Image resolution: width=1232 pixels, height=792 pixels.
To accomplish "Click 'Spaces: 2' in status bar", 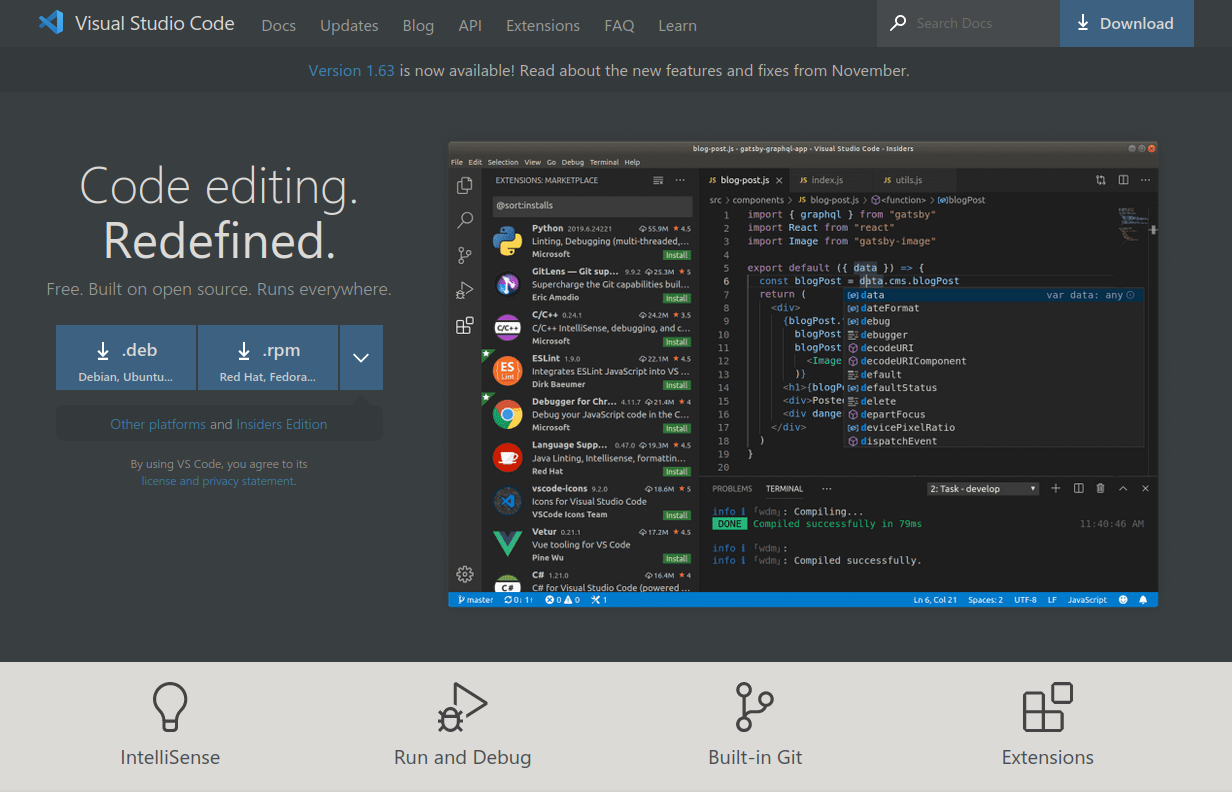I will [985, 600].
